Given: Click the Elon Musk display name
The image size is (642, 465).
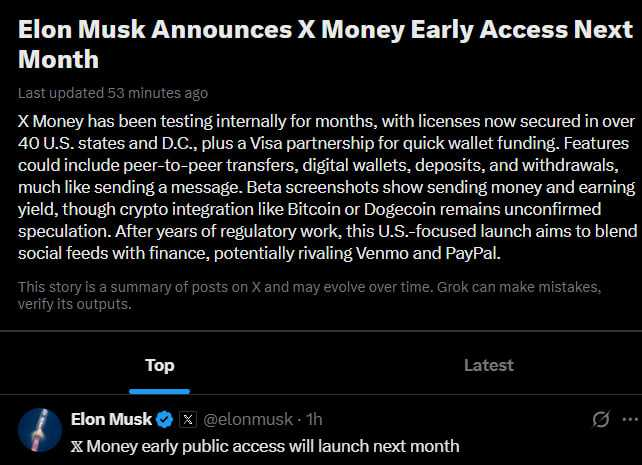Looking at the screenshot, I should point(112,419).
